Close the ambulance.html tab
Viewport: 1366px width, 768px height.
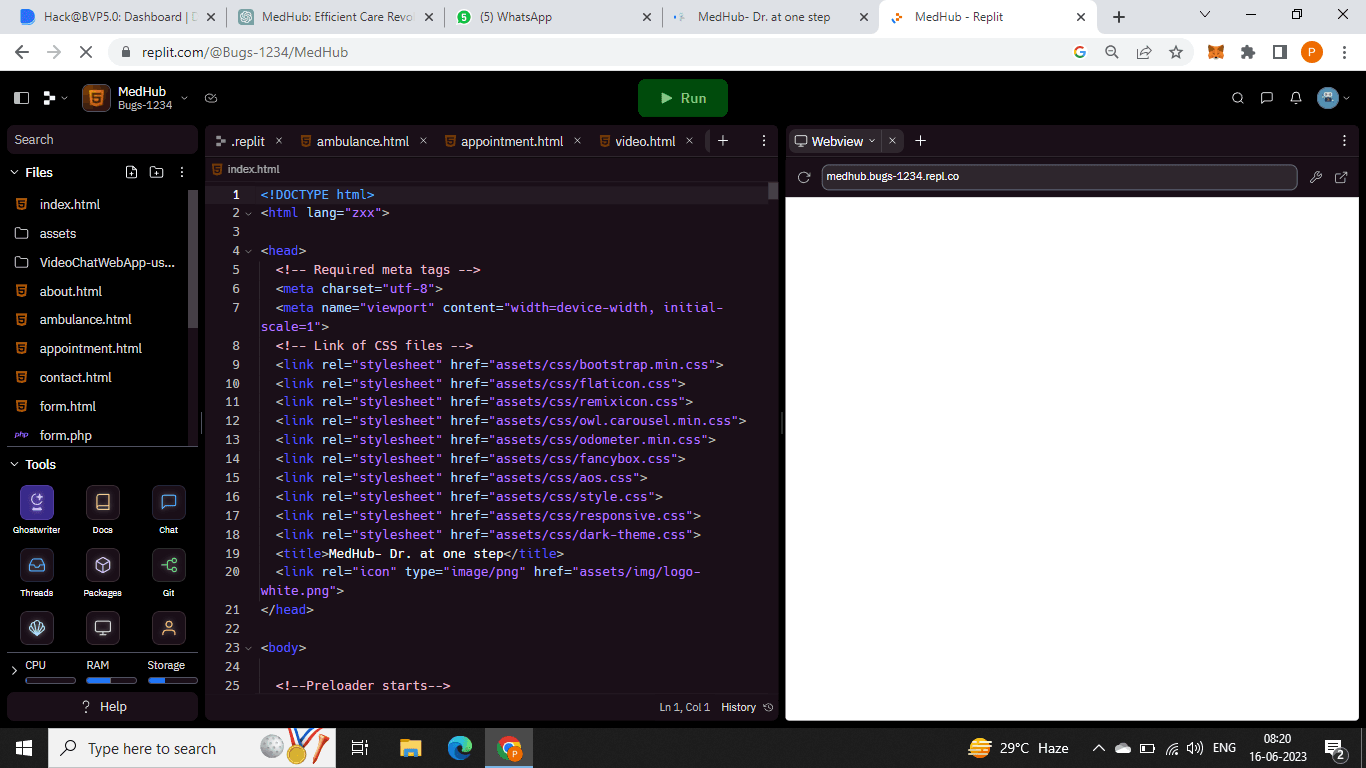coord(423,141)
